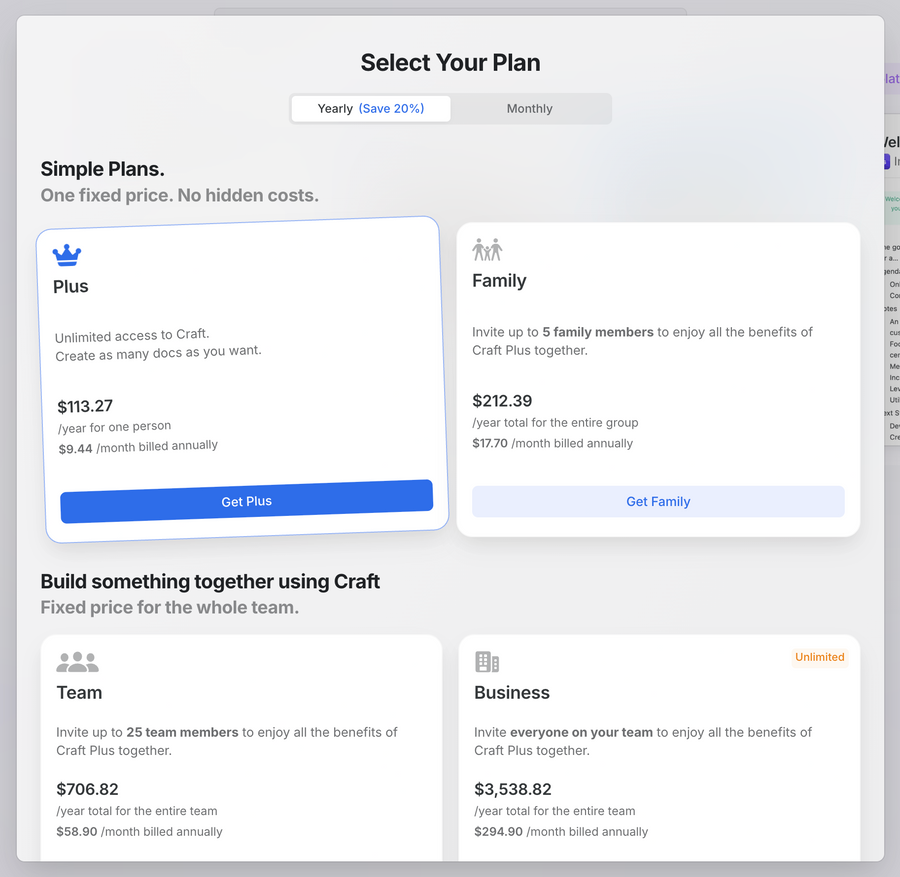Click the $113.27 yearly price on Plus
The height and width of the screenshot is (877, 900).
[84, 406]
